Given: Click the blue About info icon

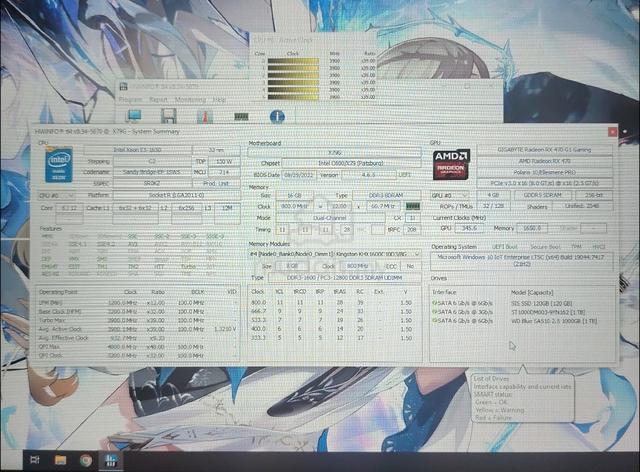Looking at the screenshot, I should [x=277, y=116].
